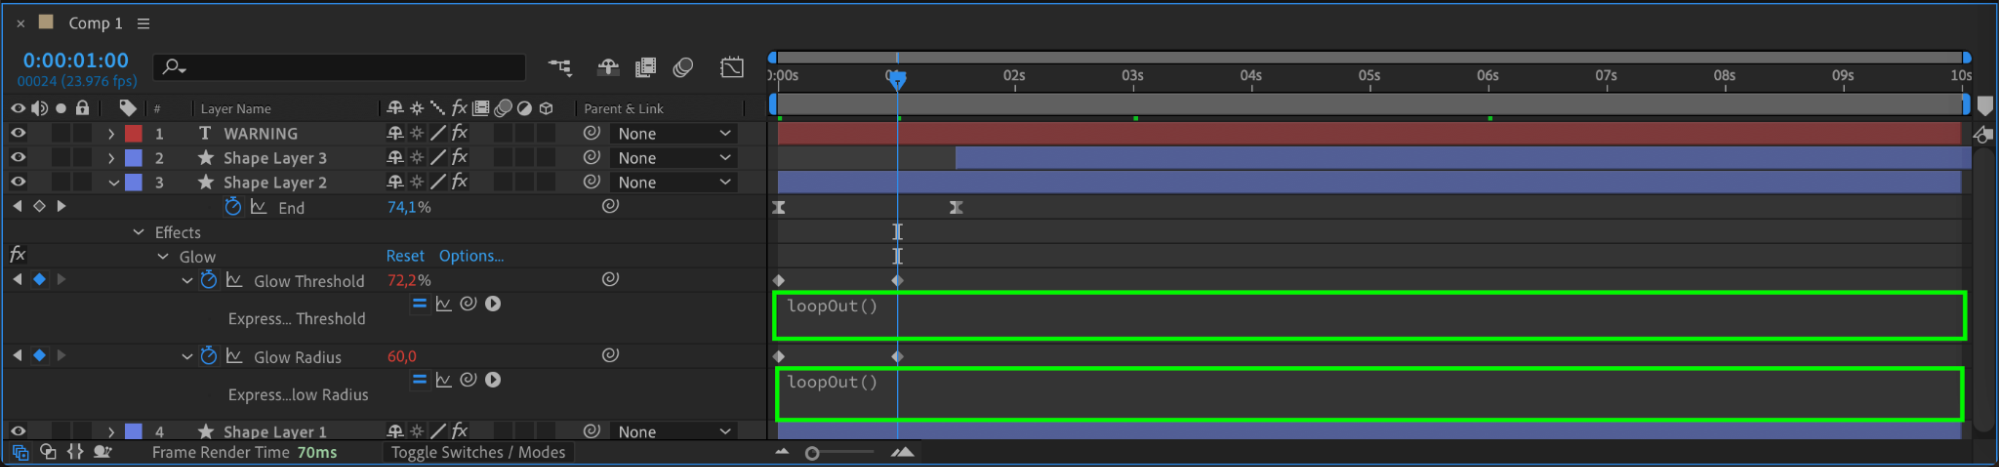Toggle visibility of Shape Layer 3
This screenshot has width=1999, height=467.
[x=18, y=158]
